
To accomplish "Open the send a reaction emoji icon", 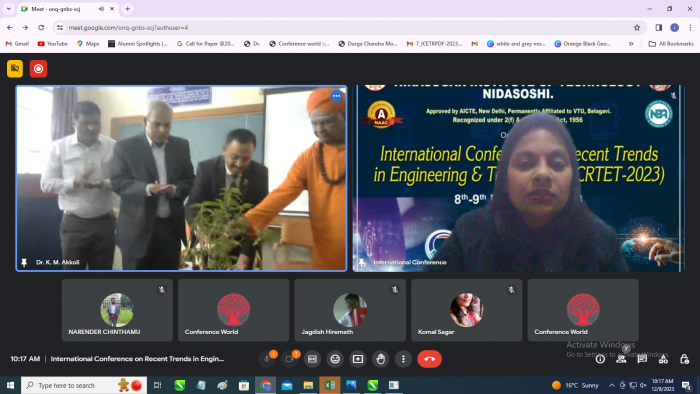I will (x=335, y=359).
